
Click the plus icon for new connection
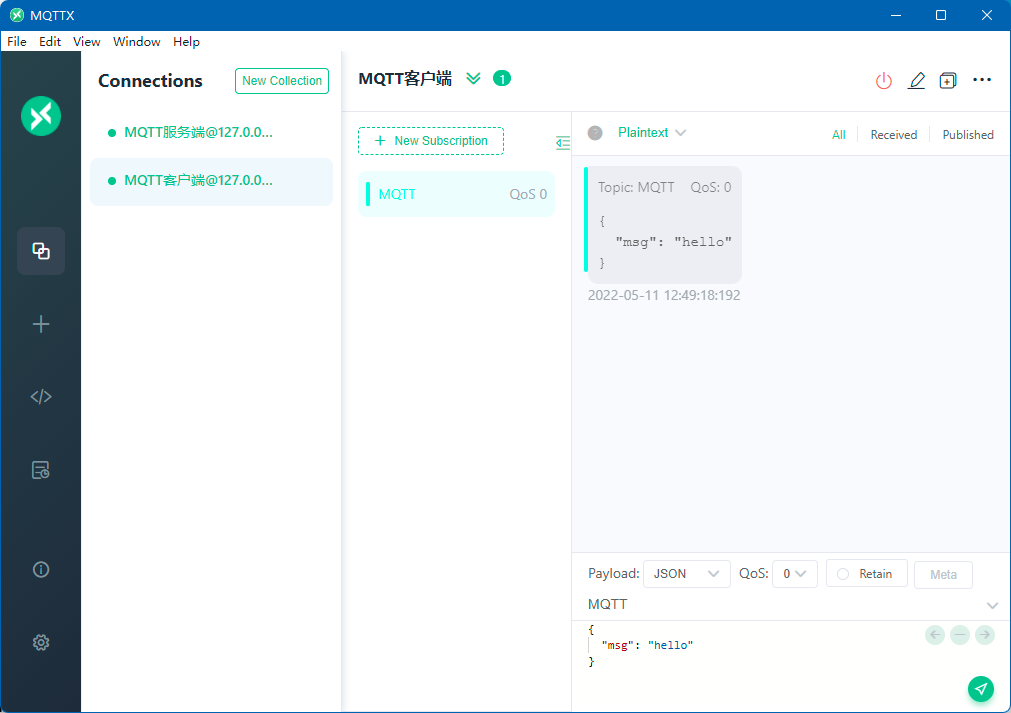[41, 324]
